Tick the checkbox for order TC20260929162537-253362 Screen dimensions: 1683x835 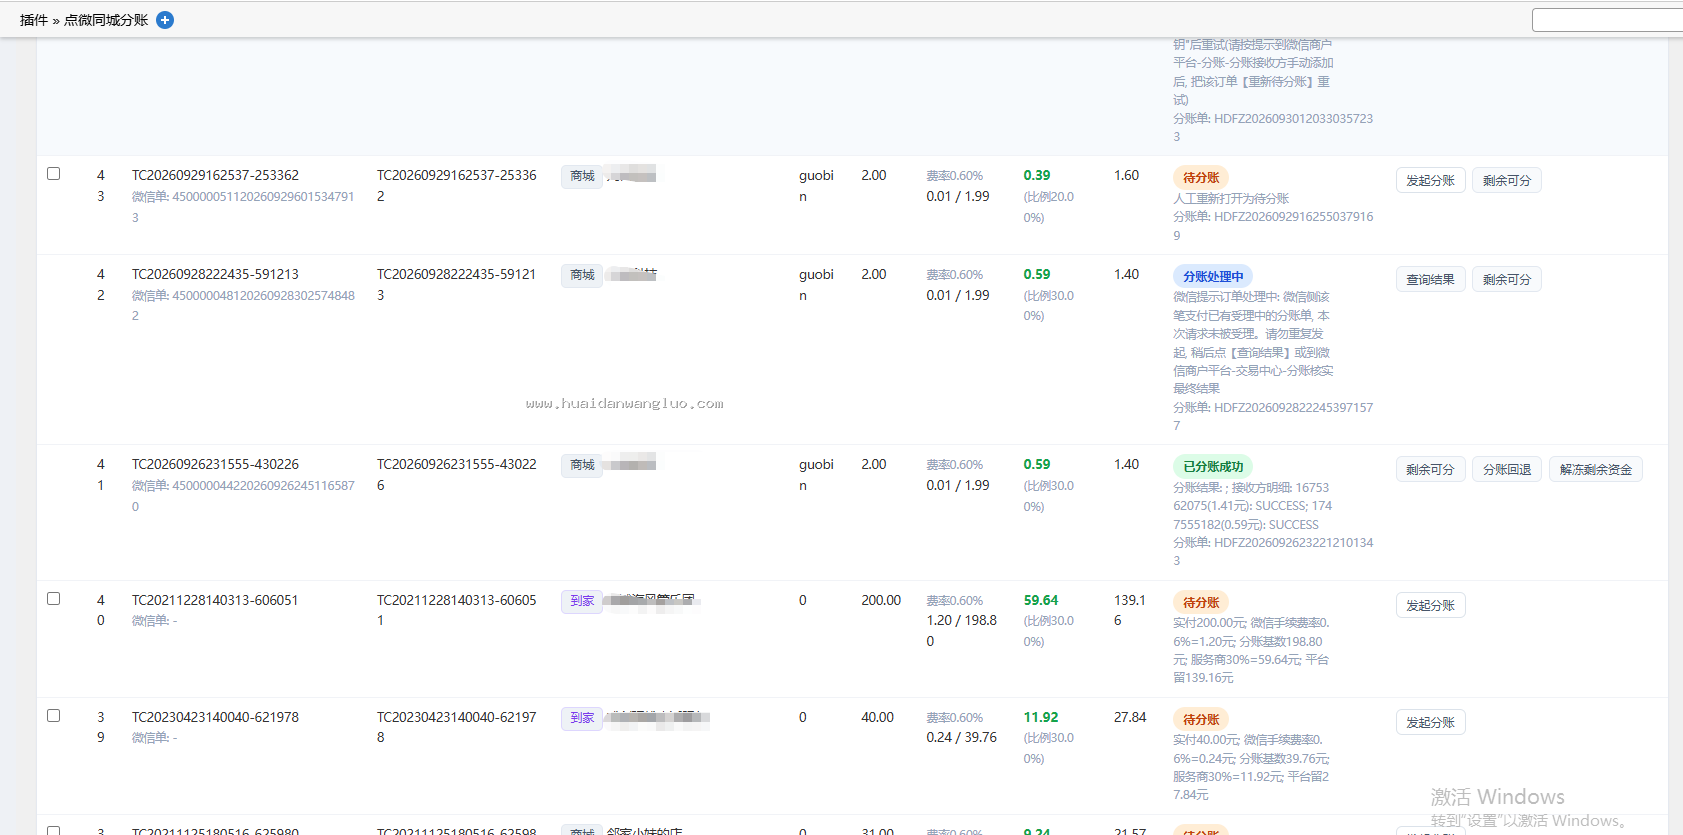(54, 174)
